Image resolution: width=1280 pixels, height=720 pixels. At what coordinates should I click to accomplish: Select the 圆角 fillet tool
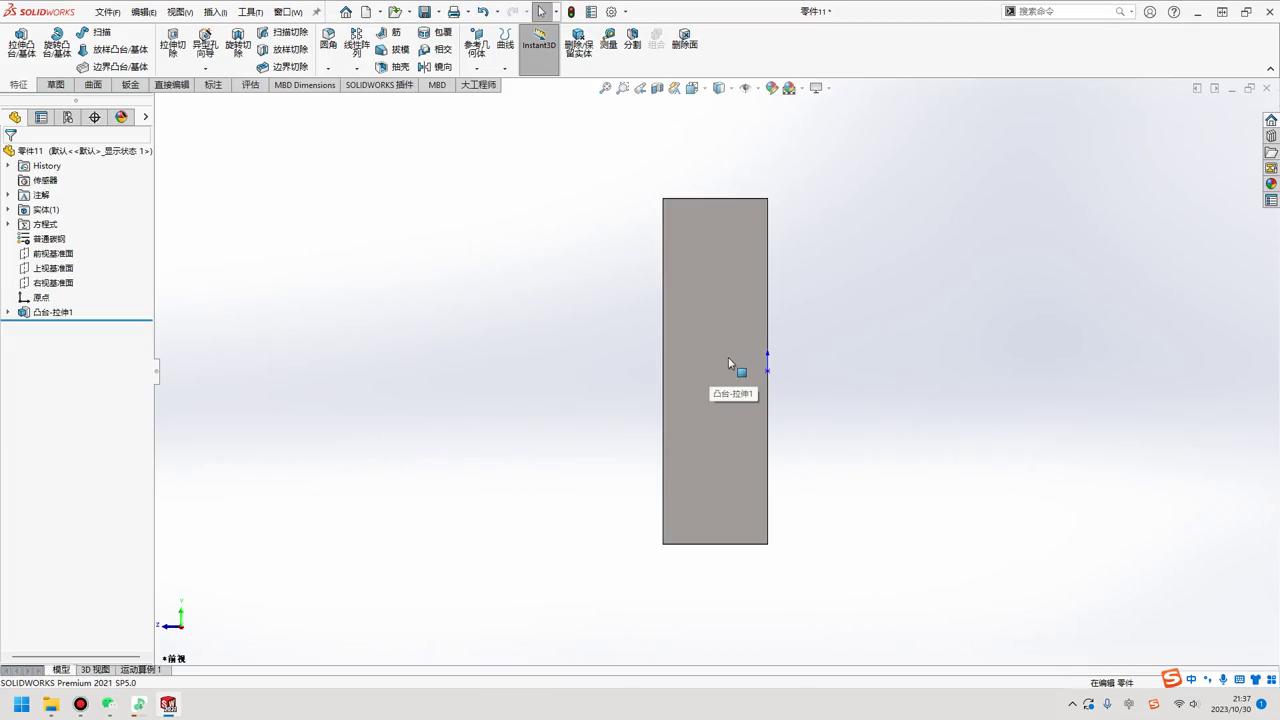[x=328, y=40]
